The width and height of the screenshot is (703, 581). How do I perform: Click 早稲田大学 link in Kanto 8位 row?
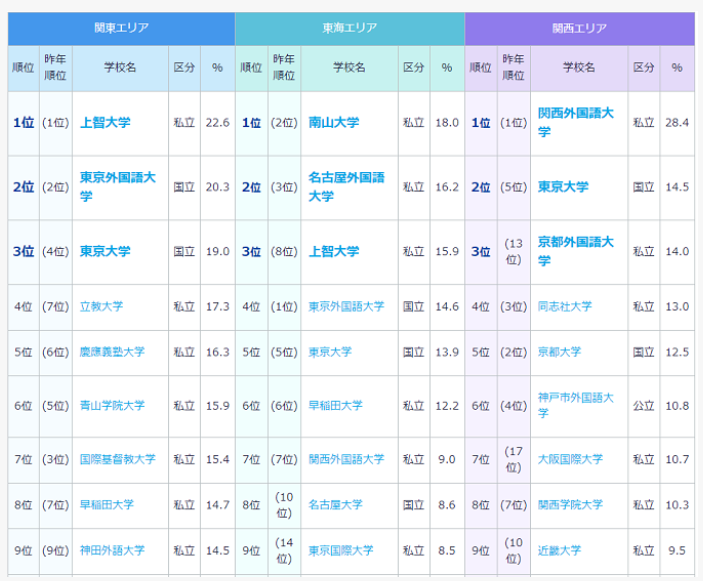[x=107, y=505]
